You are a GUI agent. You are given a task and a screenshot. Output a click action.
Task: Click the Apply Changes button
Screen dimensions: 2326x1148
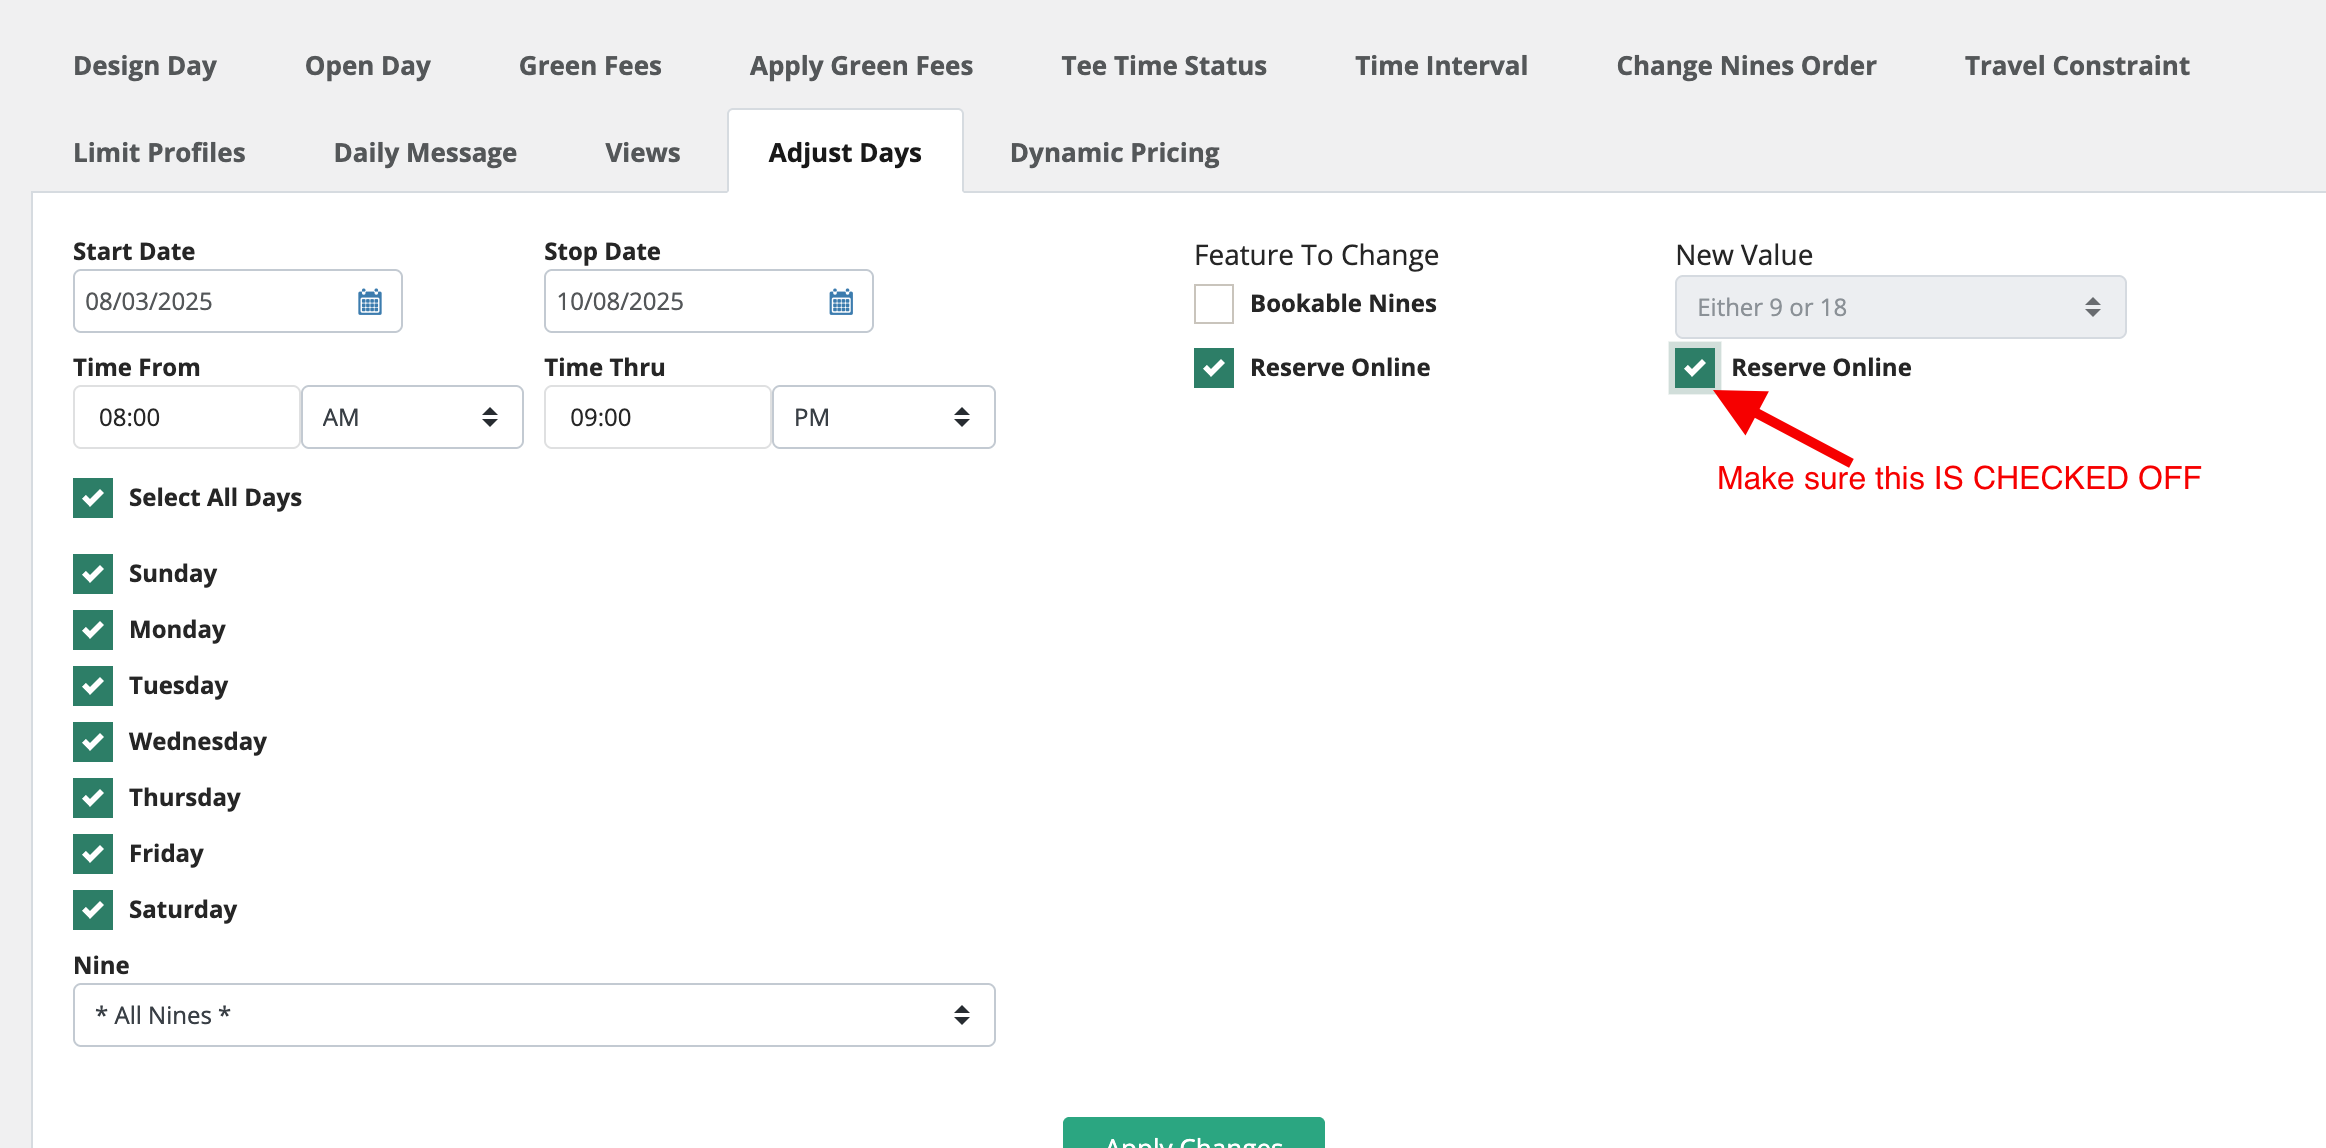click(1193, 1136)
